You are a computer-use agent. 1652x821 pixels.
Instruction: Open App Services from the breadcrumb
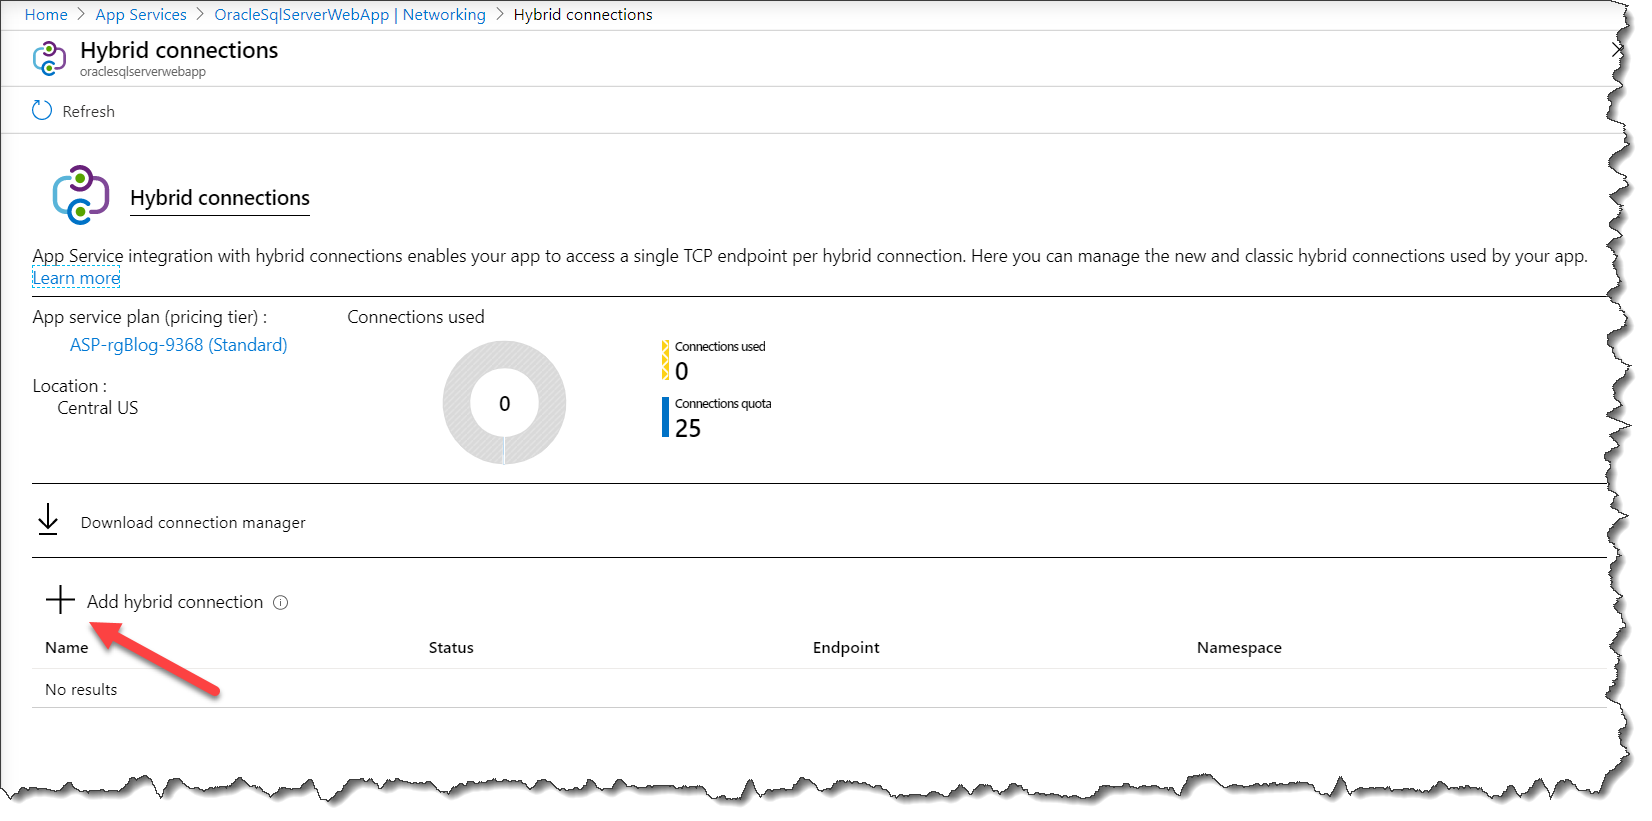tap(141, 15)
